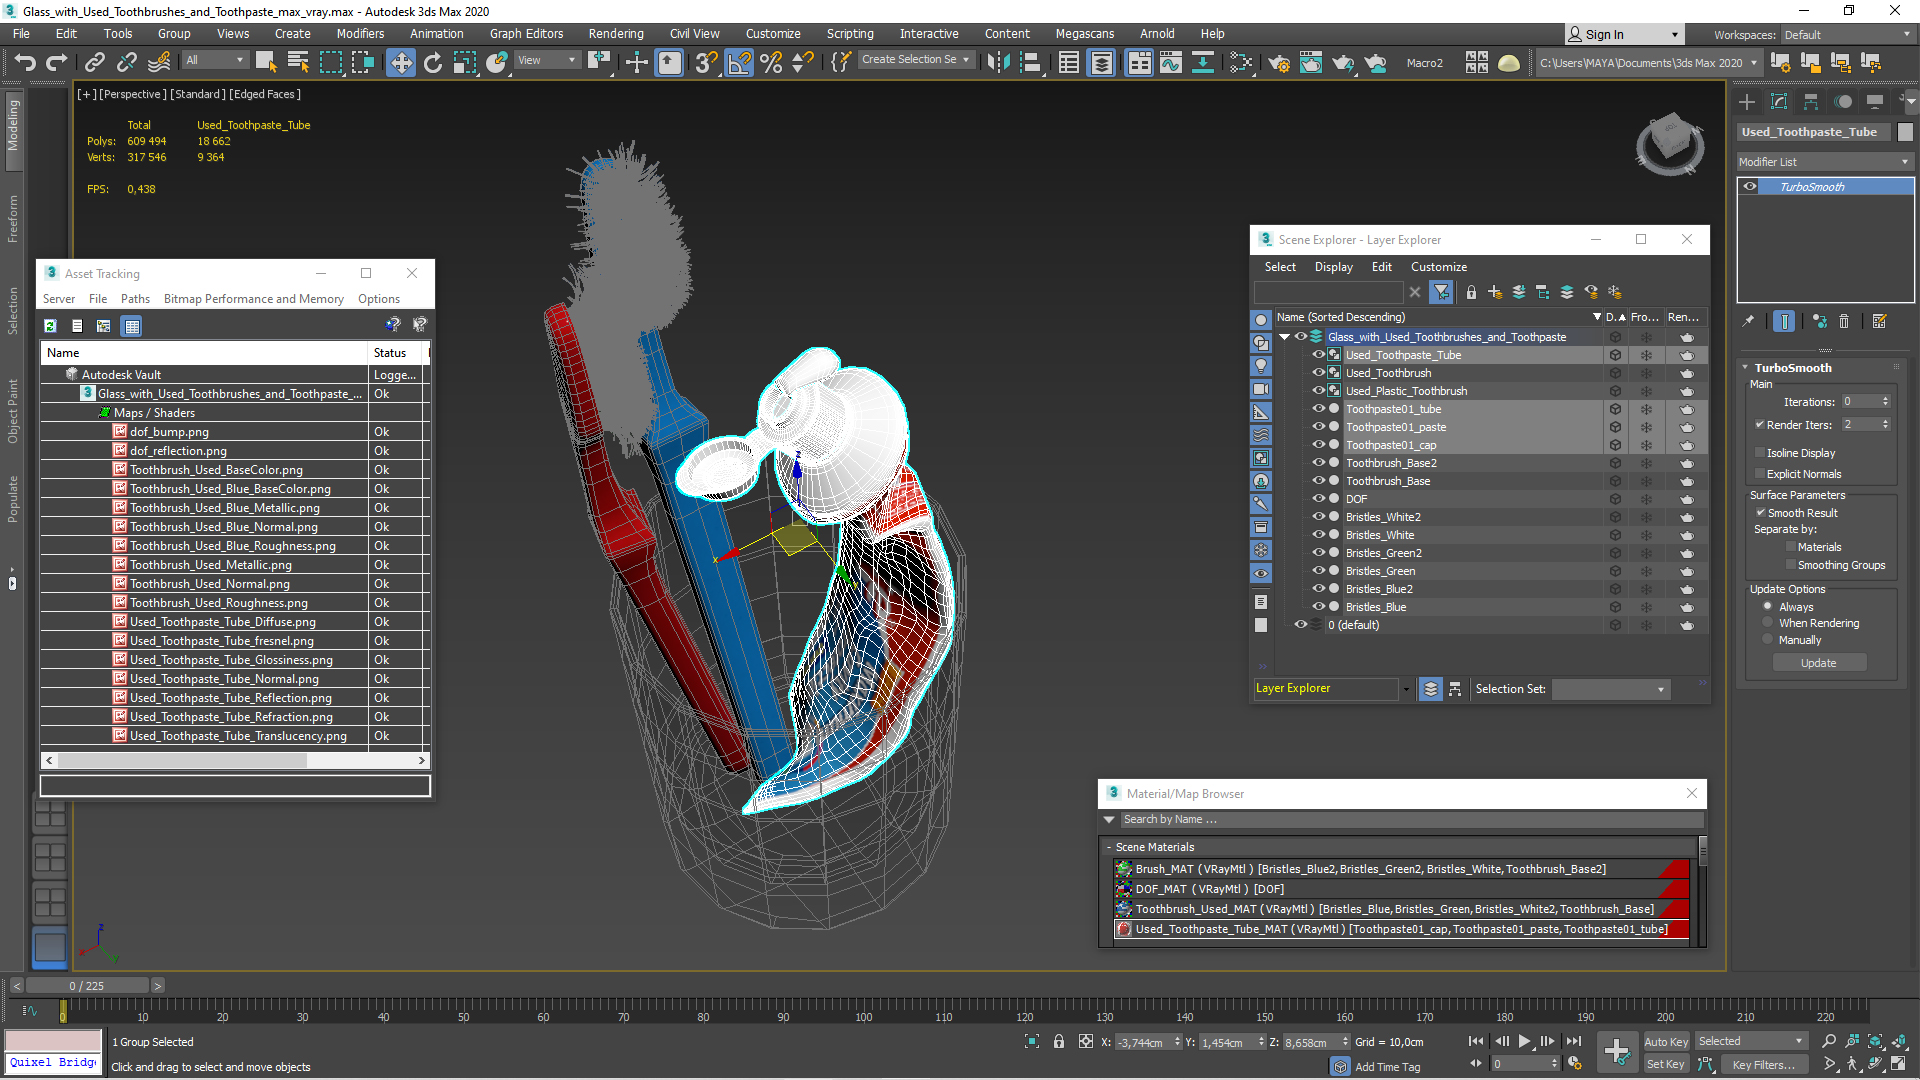Open Paths menu in Asset Tracking
Screen dimensions: 1920x1080
135,299
